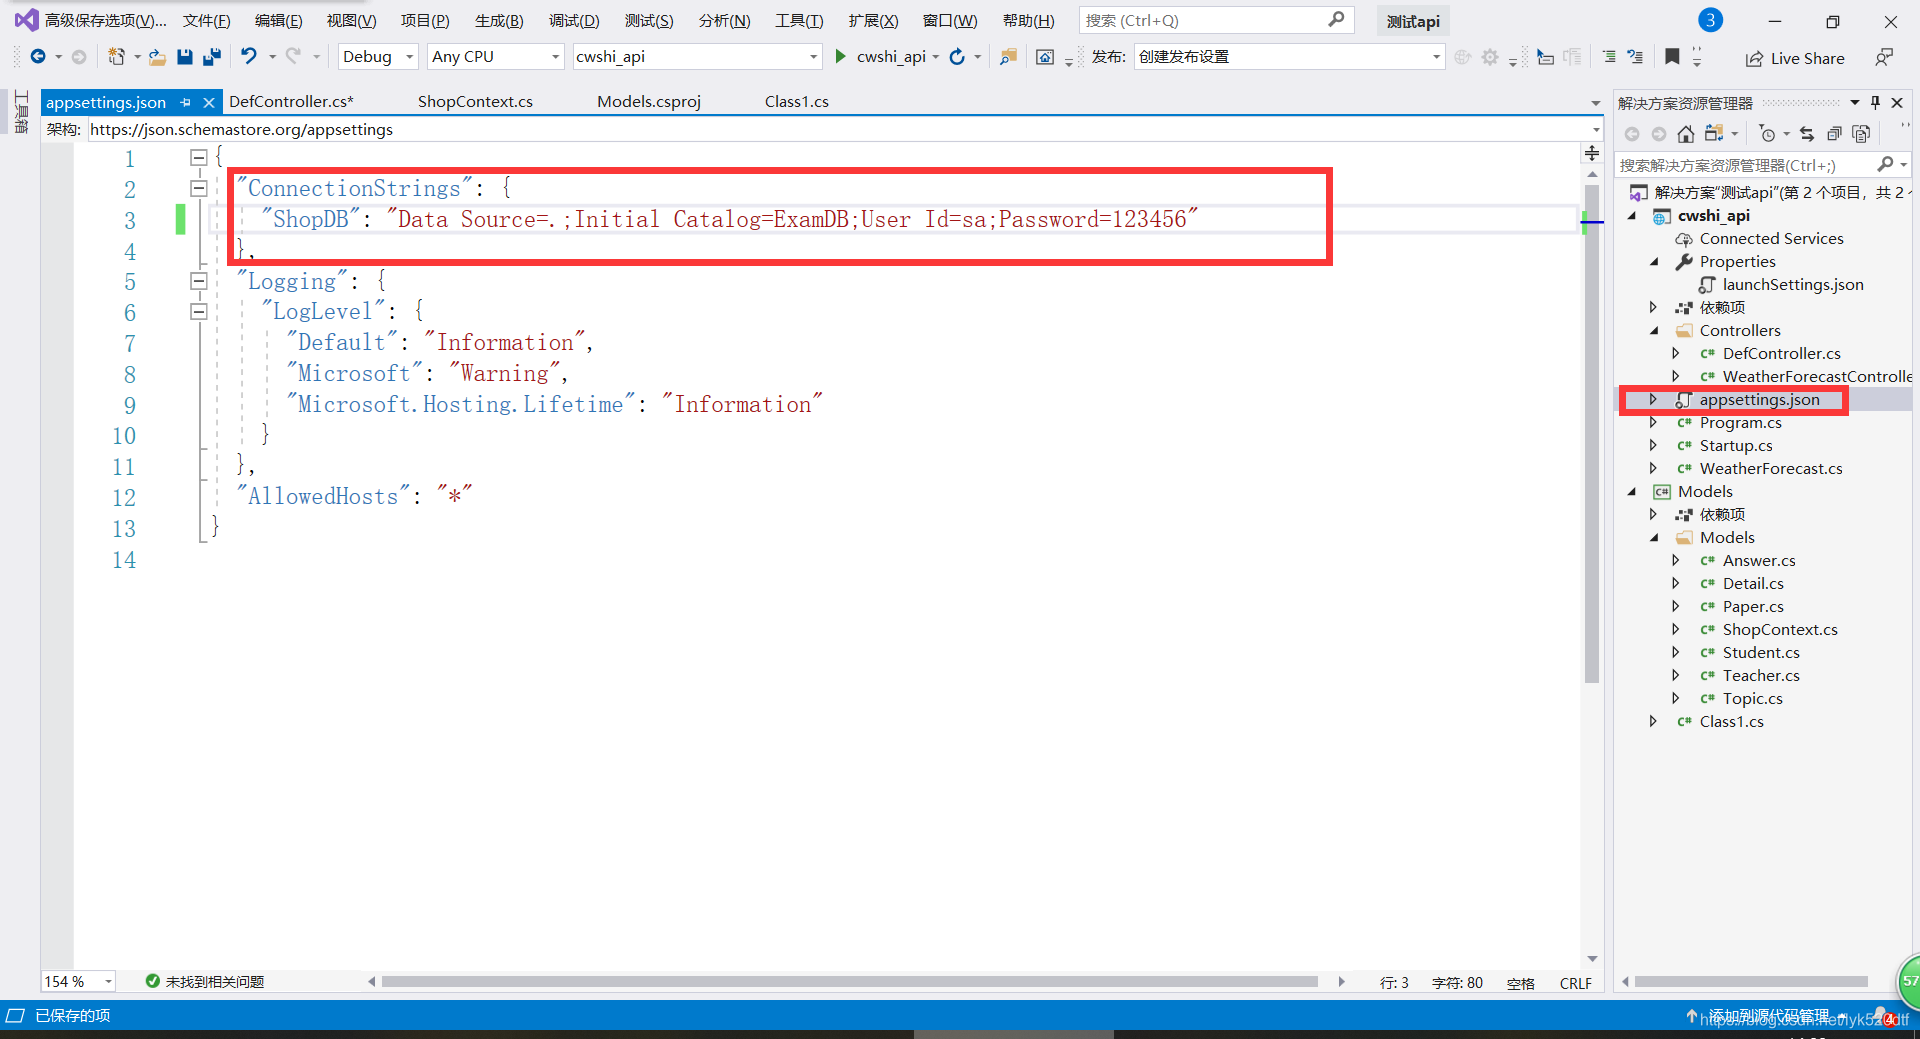Click the switch views icon in Solution Explorer
The height and width of the screenshot is (1039, 1920).
coord(1714,134)
